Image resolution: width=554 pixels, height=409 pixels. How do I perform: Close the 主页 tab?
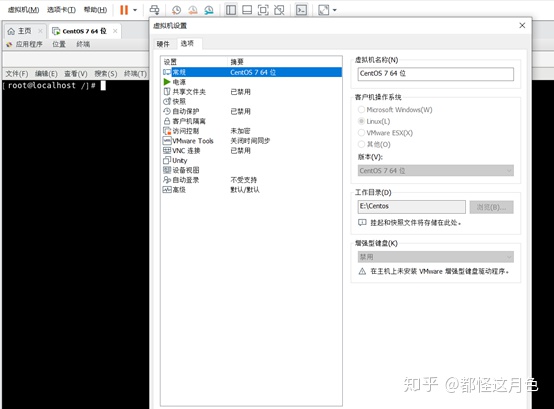tap(40, 31)
